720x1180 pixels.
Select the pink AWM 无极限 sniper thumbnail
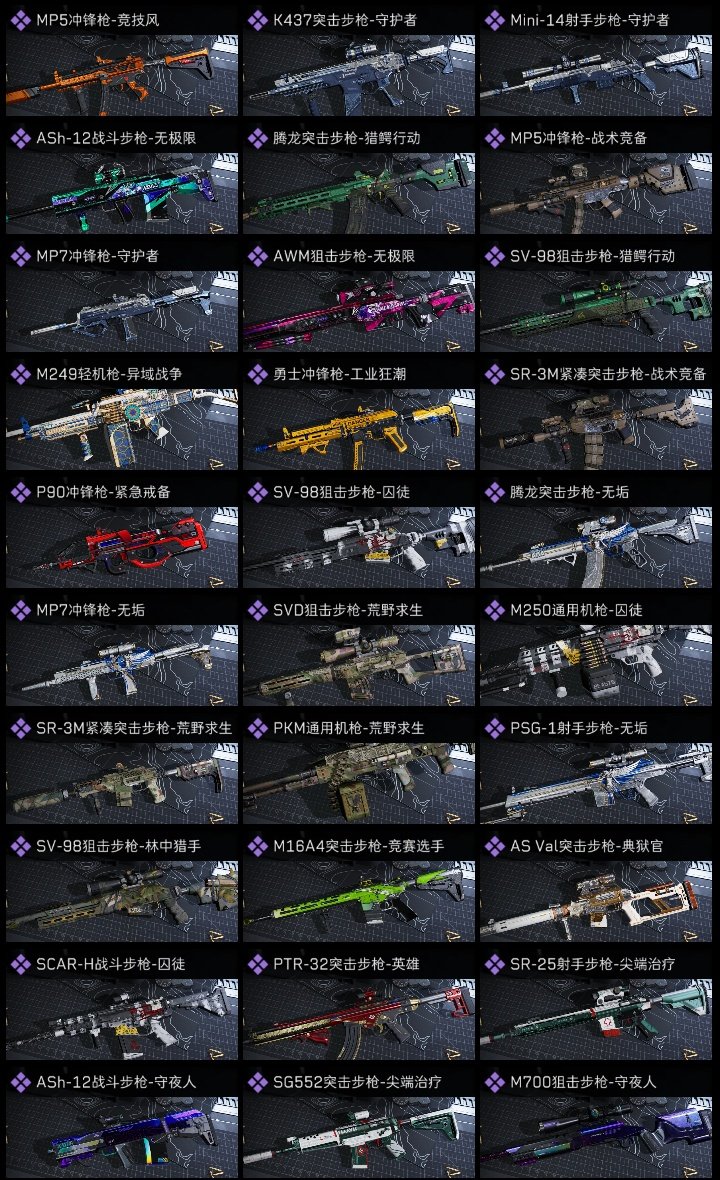[x=359, y=312]
